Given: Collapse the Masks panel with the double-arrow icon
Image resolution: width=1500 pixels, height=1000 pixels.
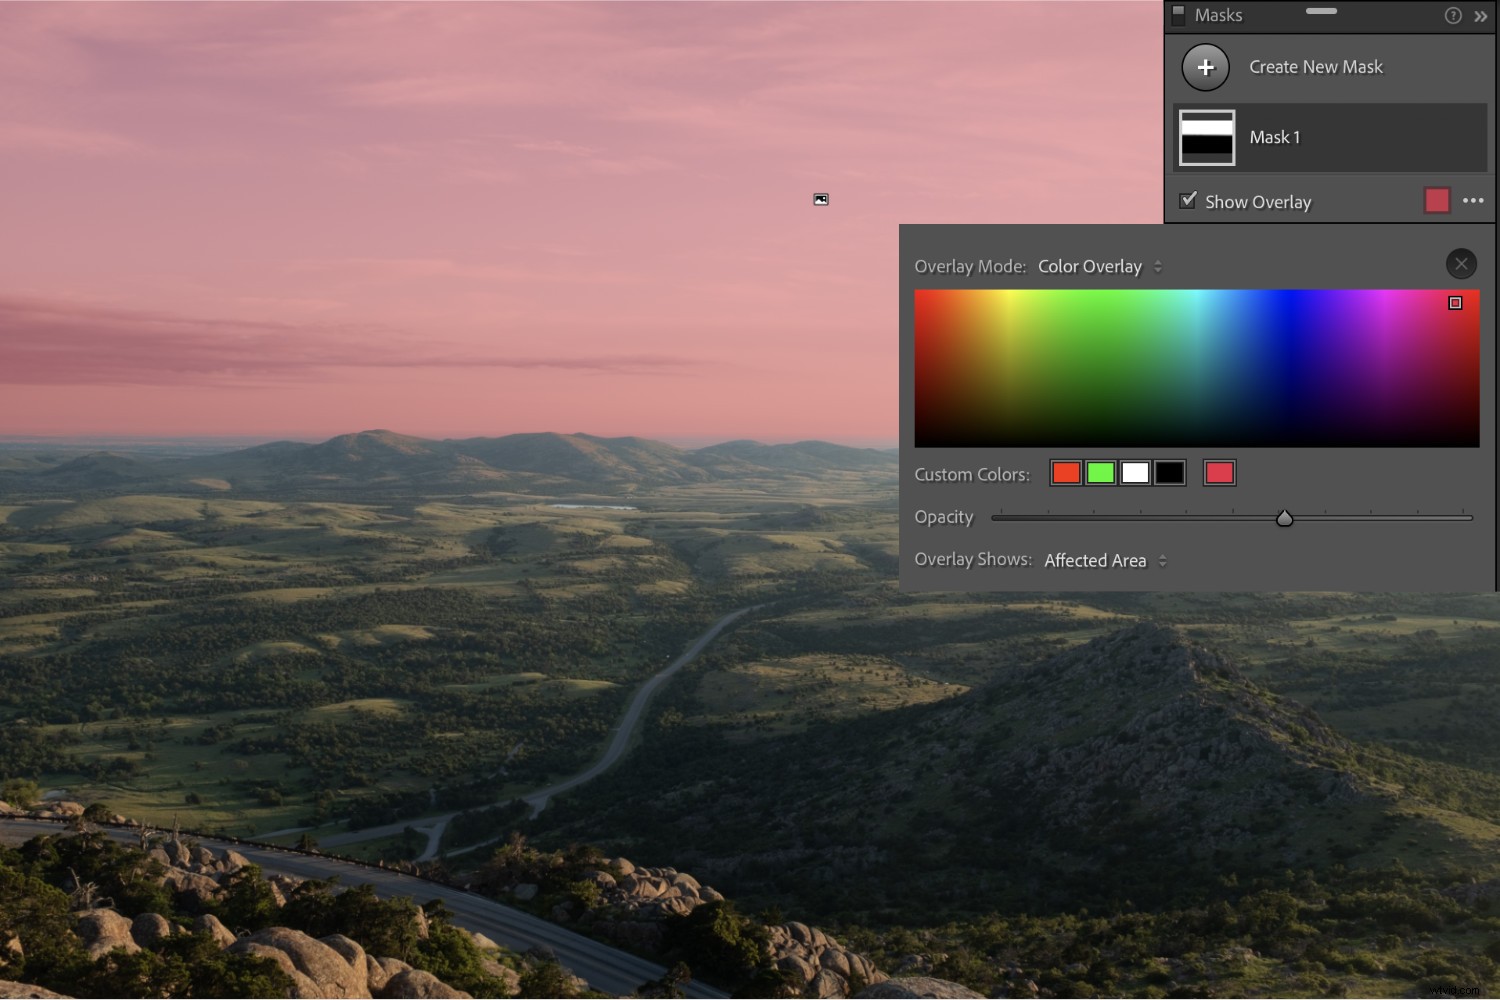Looking at the screenshot, I should point(1481,16).
